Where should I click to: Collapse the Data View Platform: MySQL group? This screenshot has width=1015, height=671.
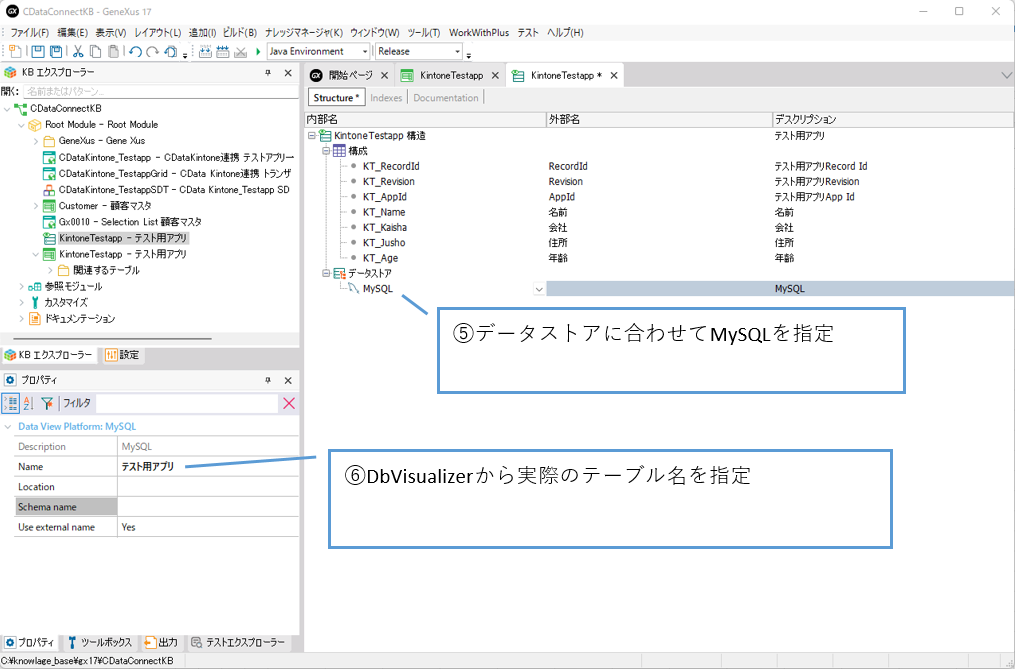pos(8,427)
